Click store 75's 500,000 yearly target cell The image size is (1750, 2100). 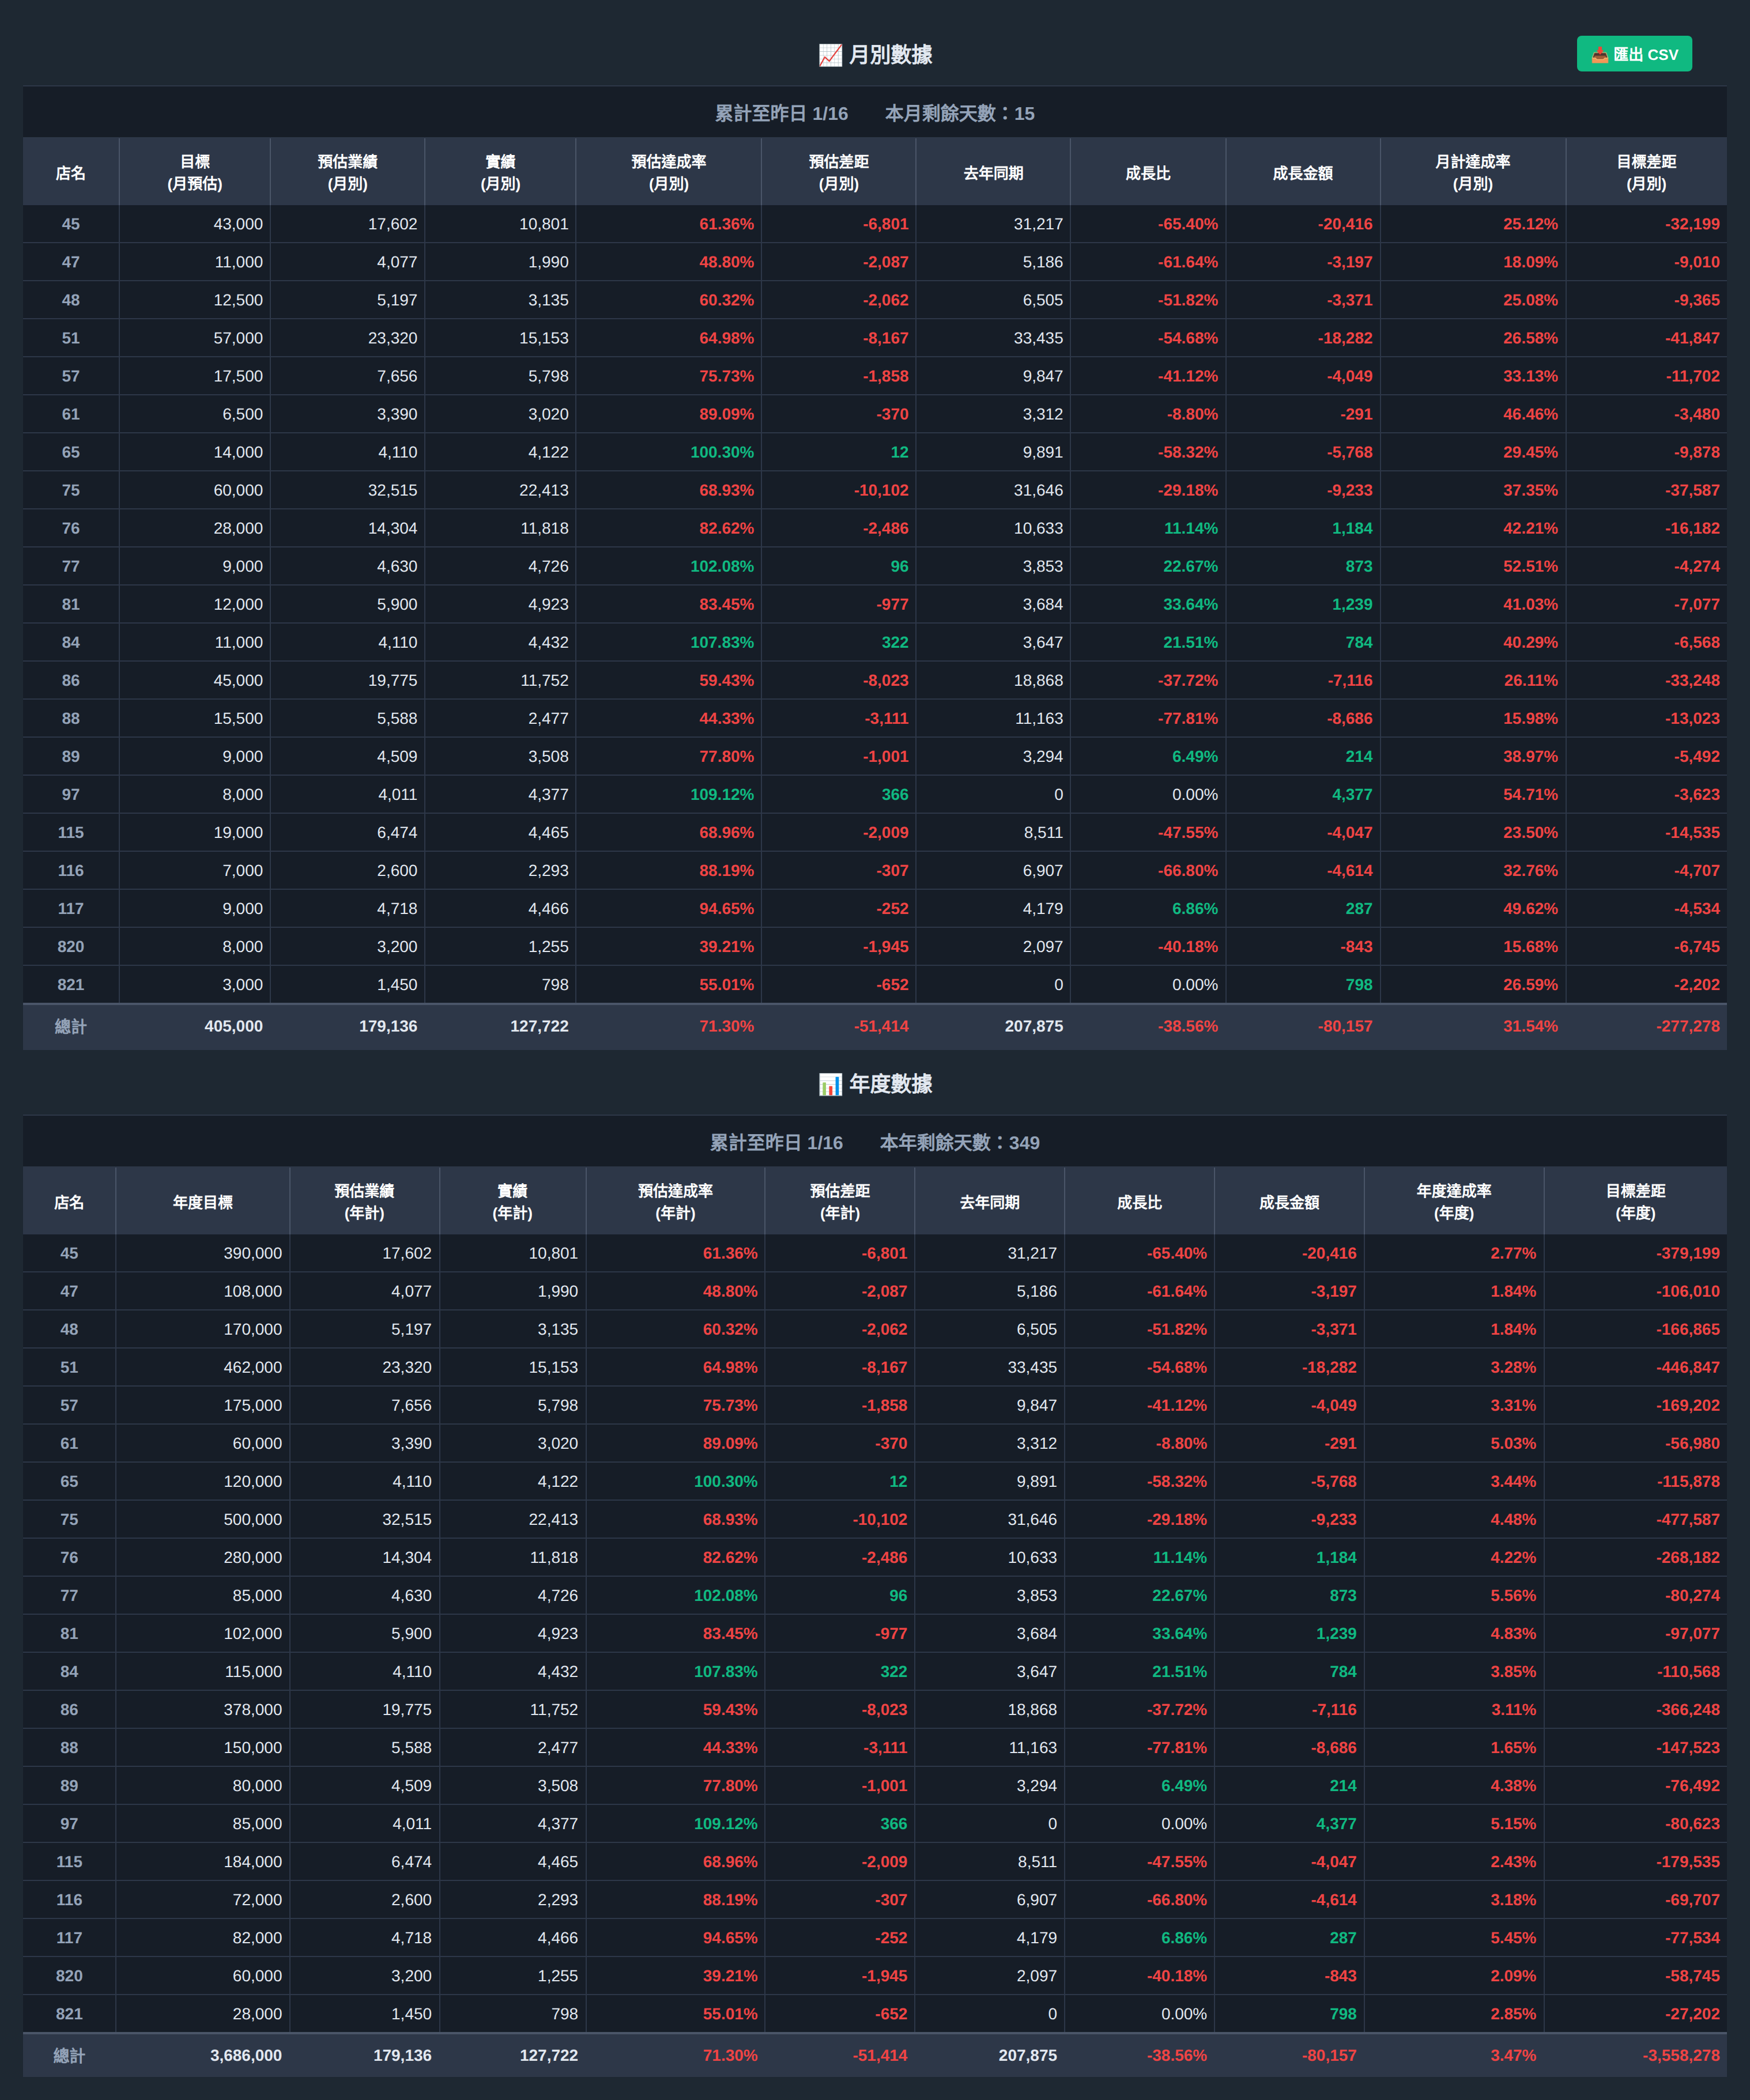[252, 1519]
